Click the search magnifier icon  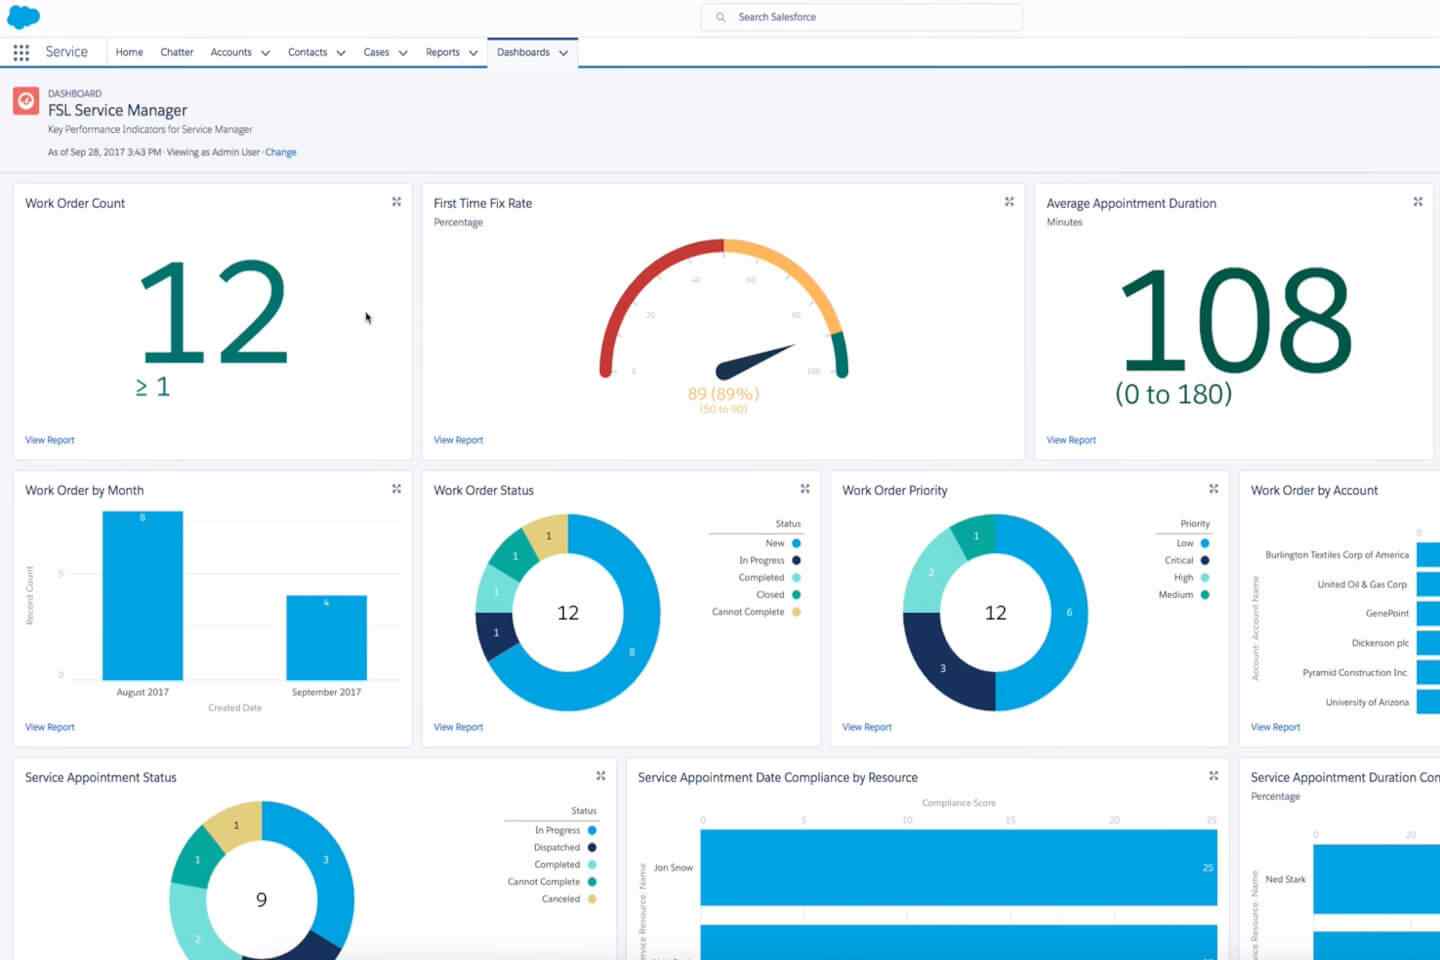pyautogui.click(x=720, y=17)
